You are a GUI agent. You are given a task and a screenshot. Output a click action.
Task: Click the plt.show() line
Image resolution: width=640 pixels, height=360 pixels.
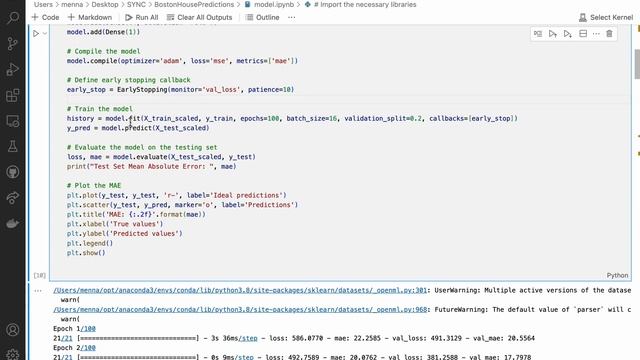(x=86, y=253)
